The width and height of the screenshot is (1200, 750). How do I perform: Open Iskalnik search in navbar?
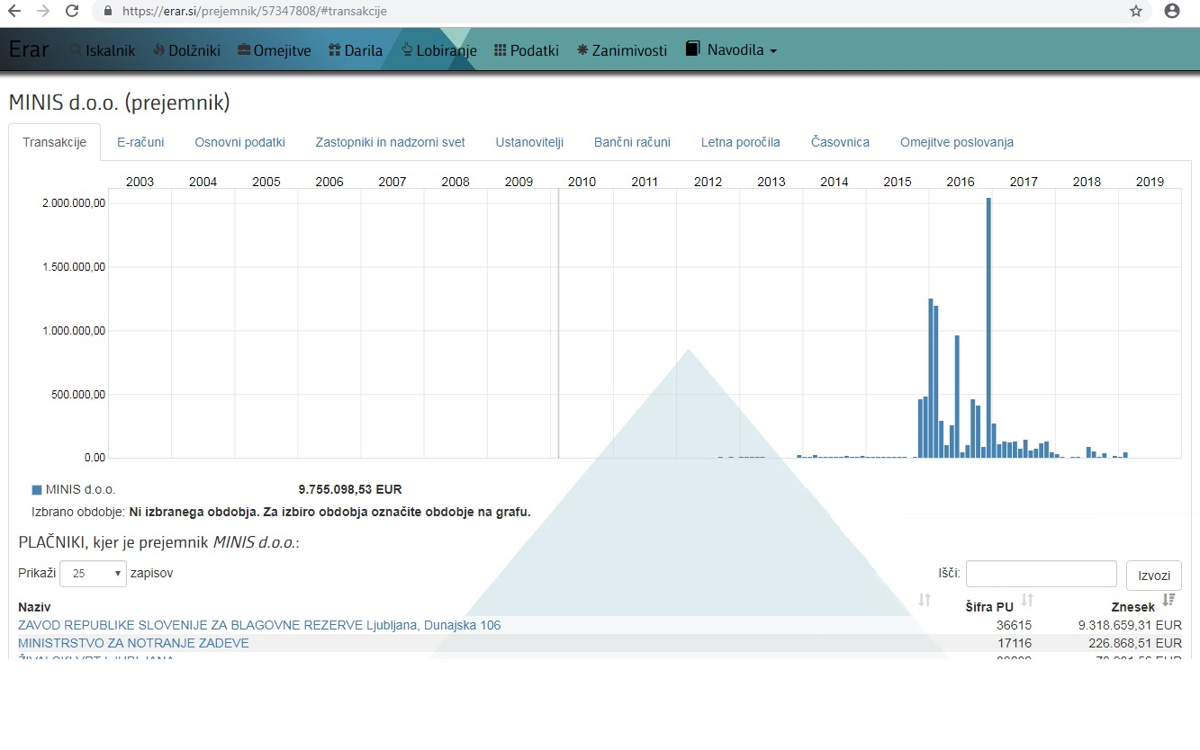coord(103,50)
